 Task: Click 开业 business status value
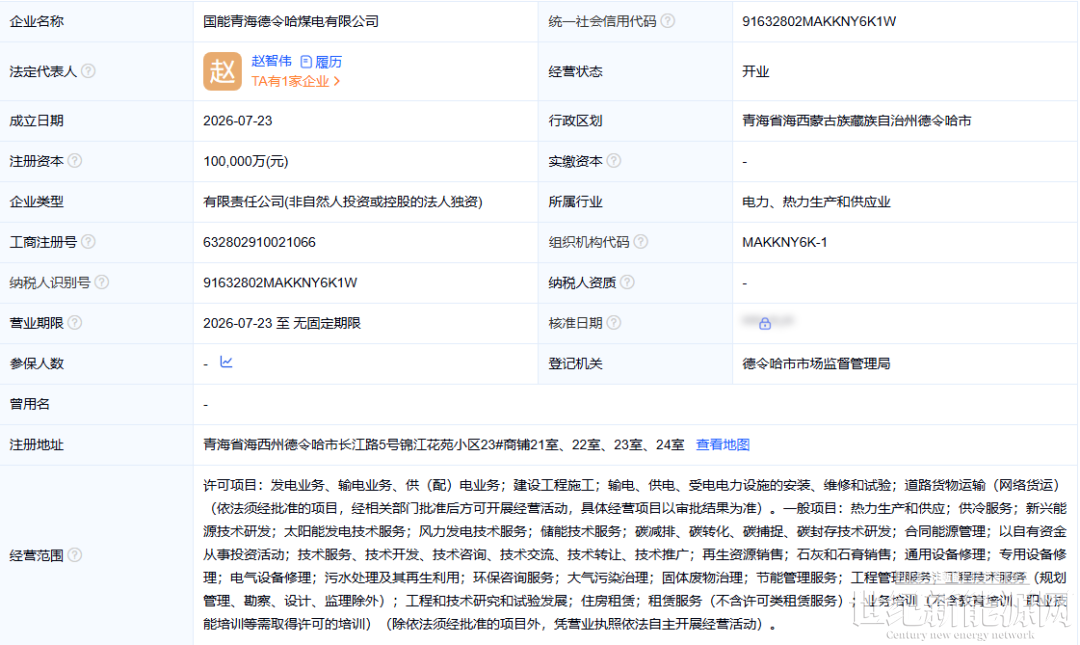(756, 71)
